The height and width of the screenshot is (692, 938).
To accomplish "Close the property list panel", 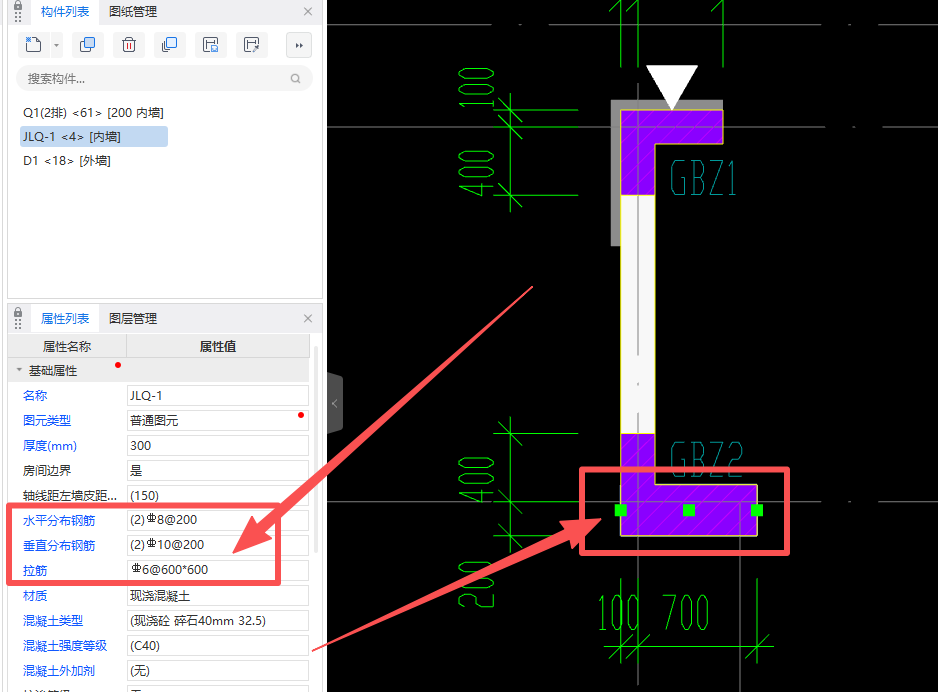I will [x=308, y=319].
